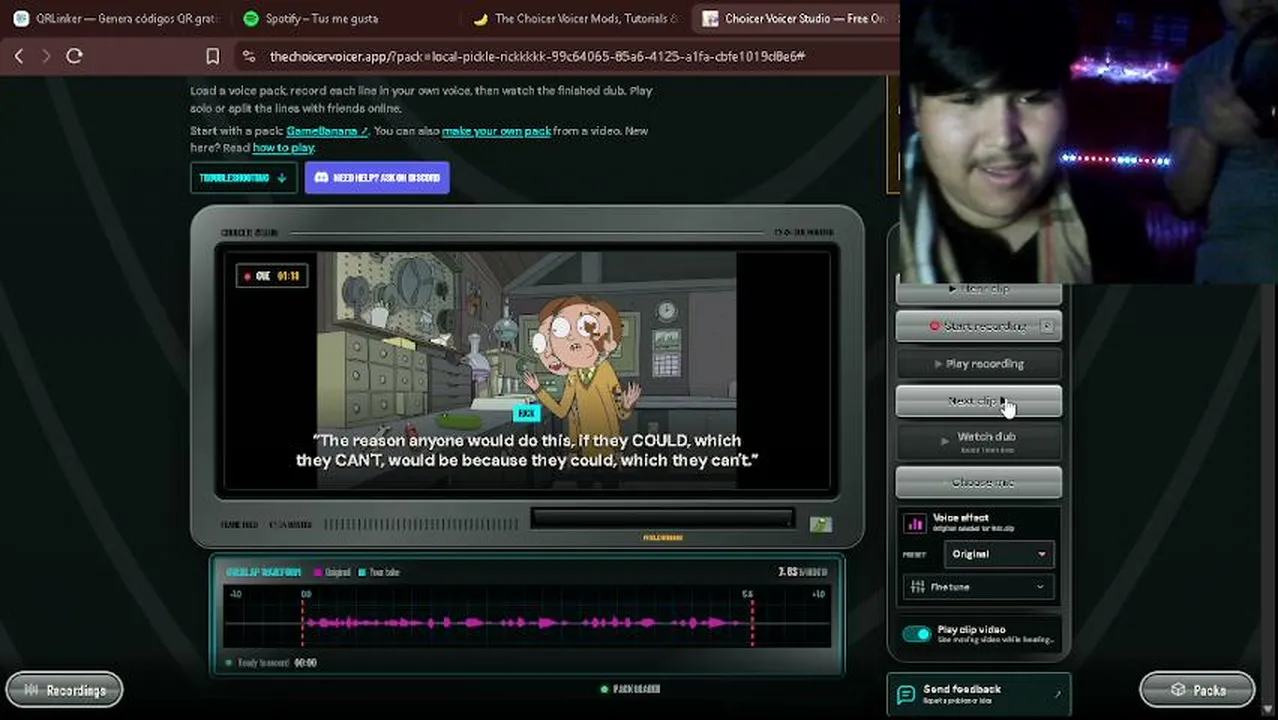This screenshot has width=1278, height=720.
Task: Open the Packs button
Action: (1198, 690)
